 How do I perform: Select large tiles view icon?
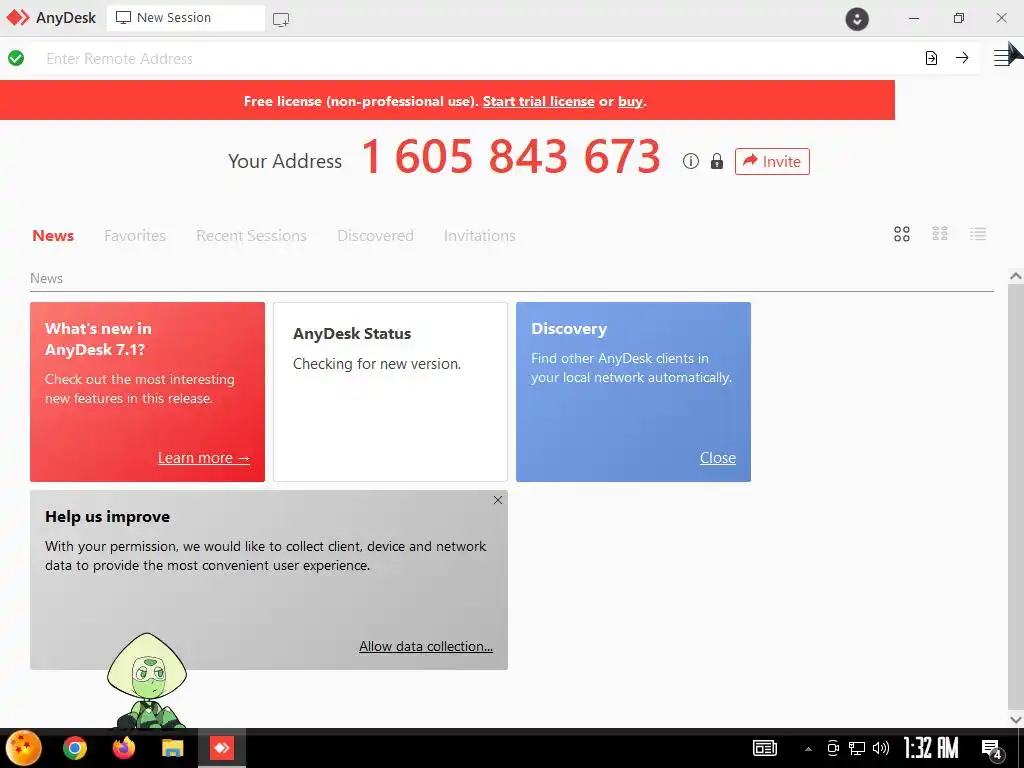pyautogui.click(x=902, y=234)
